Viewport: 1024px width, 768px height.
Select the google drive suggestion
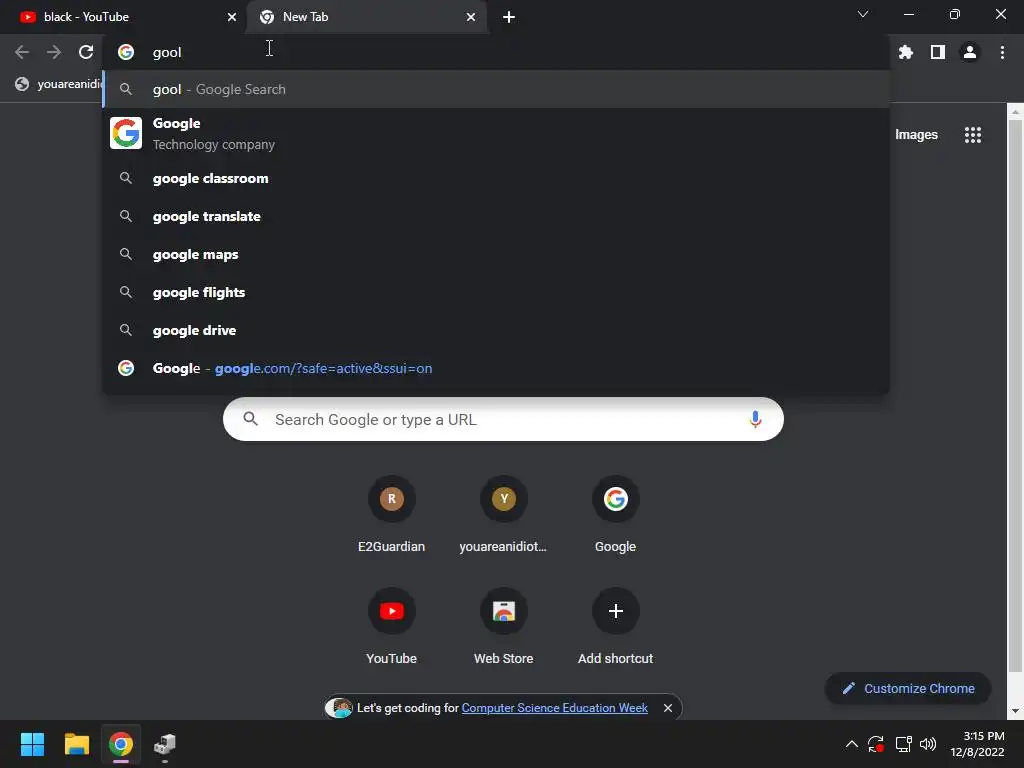click(x=496, y=330)
